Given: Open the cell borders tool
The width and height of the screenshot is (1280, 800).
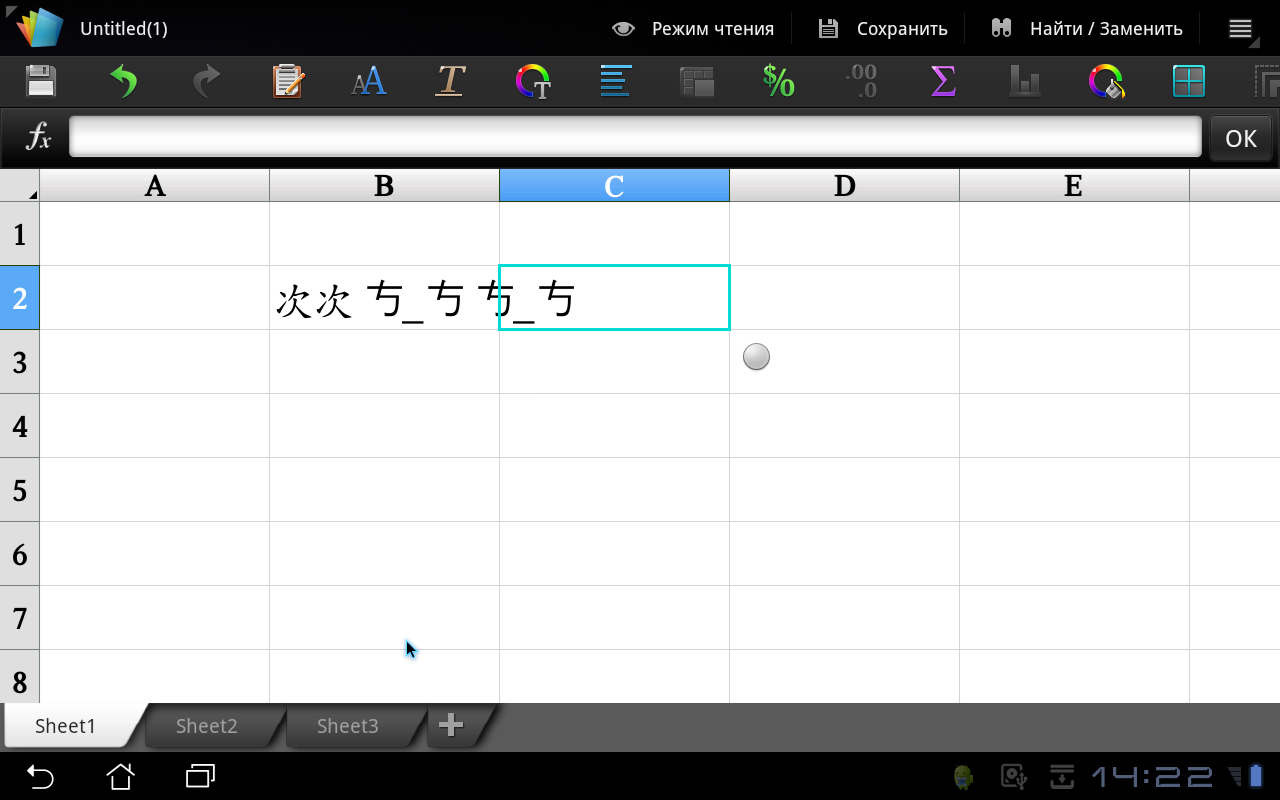Looking at the screenshot, I should point(1188,81).
